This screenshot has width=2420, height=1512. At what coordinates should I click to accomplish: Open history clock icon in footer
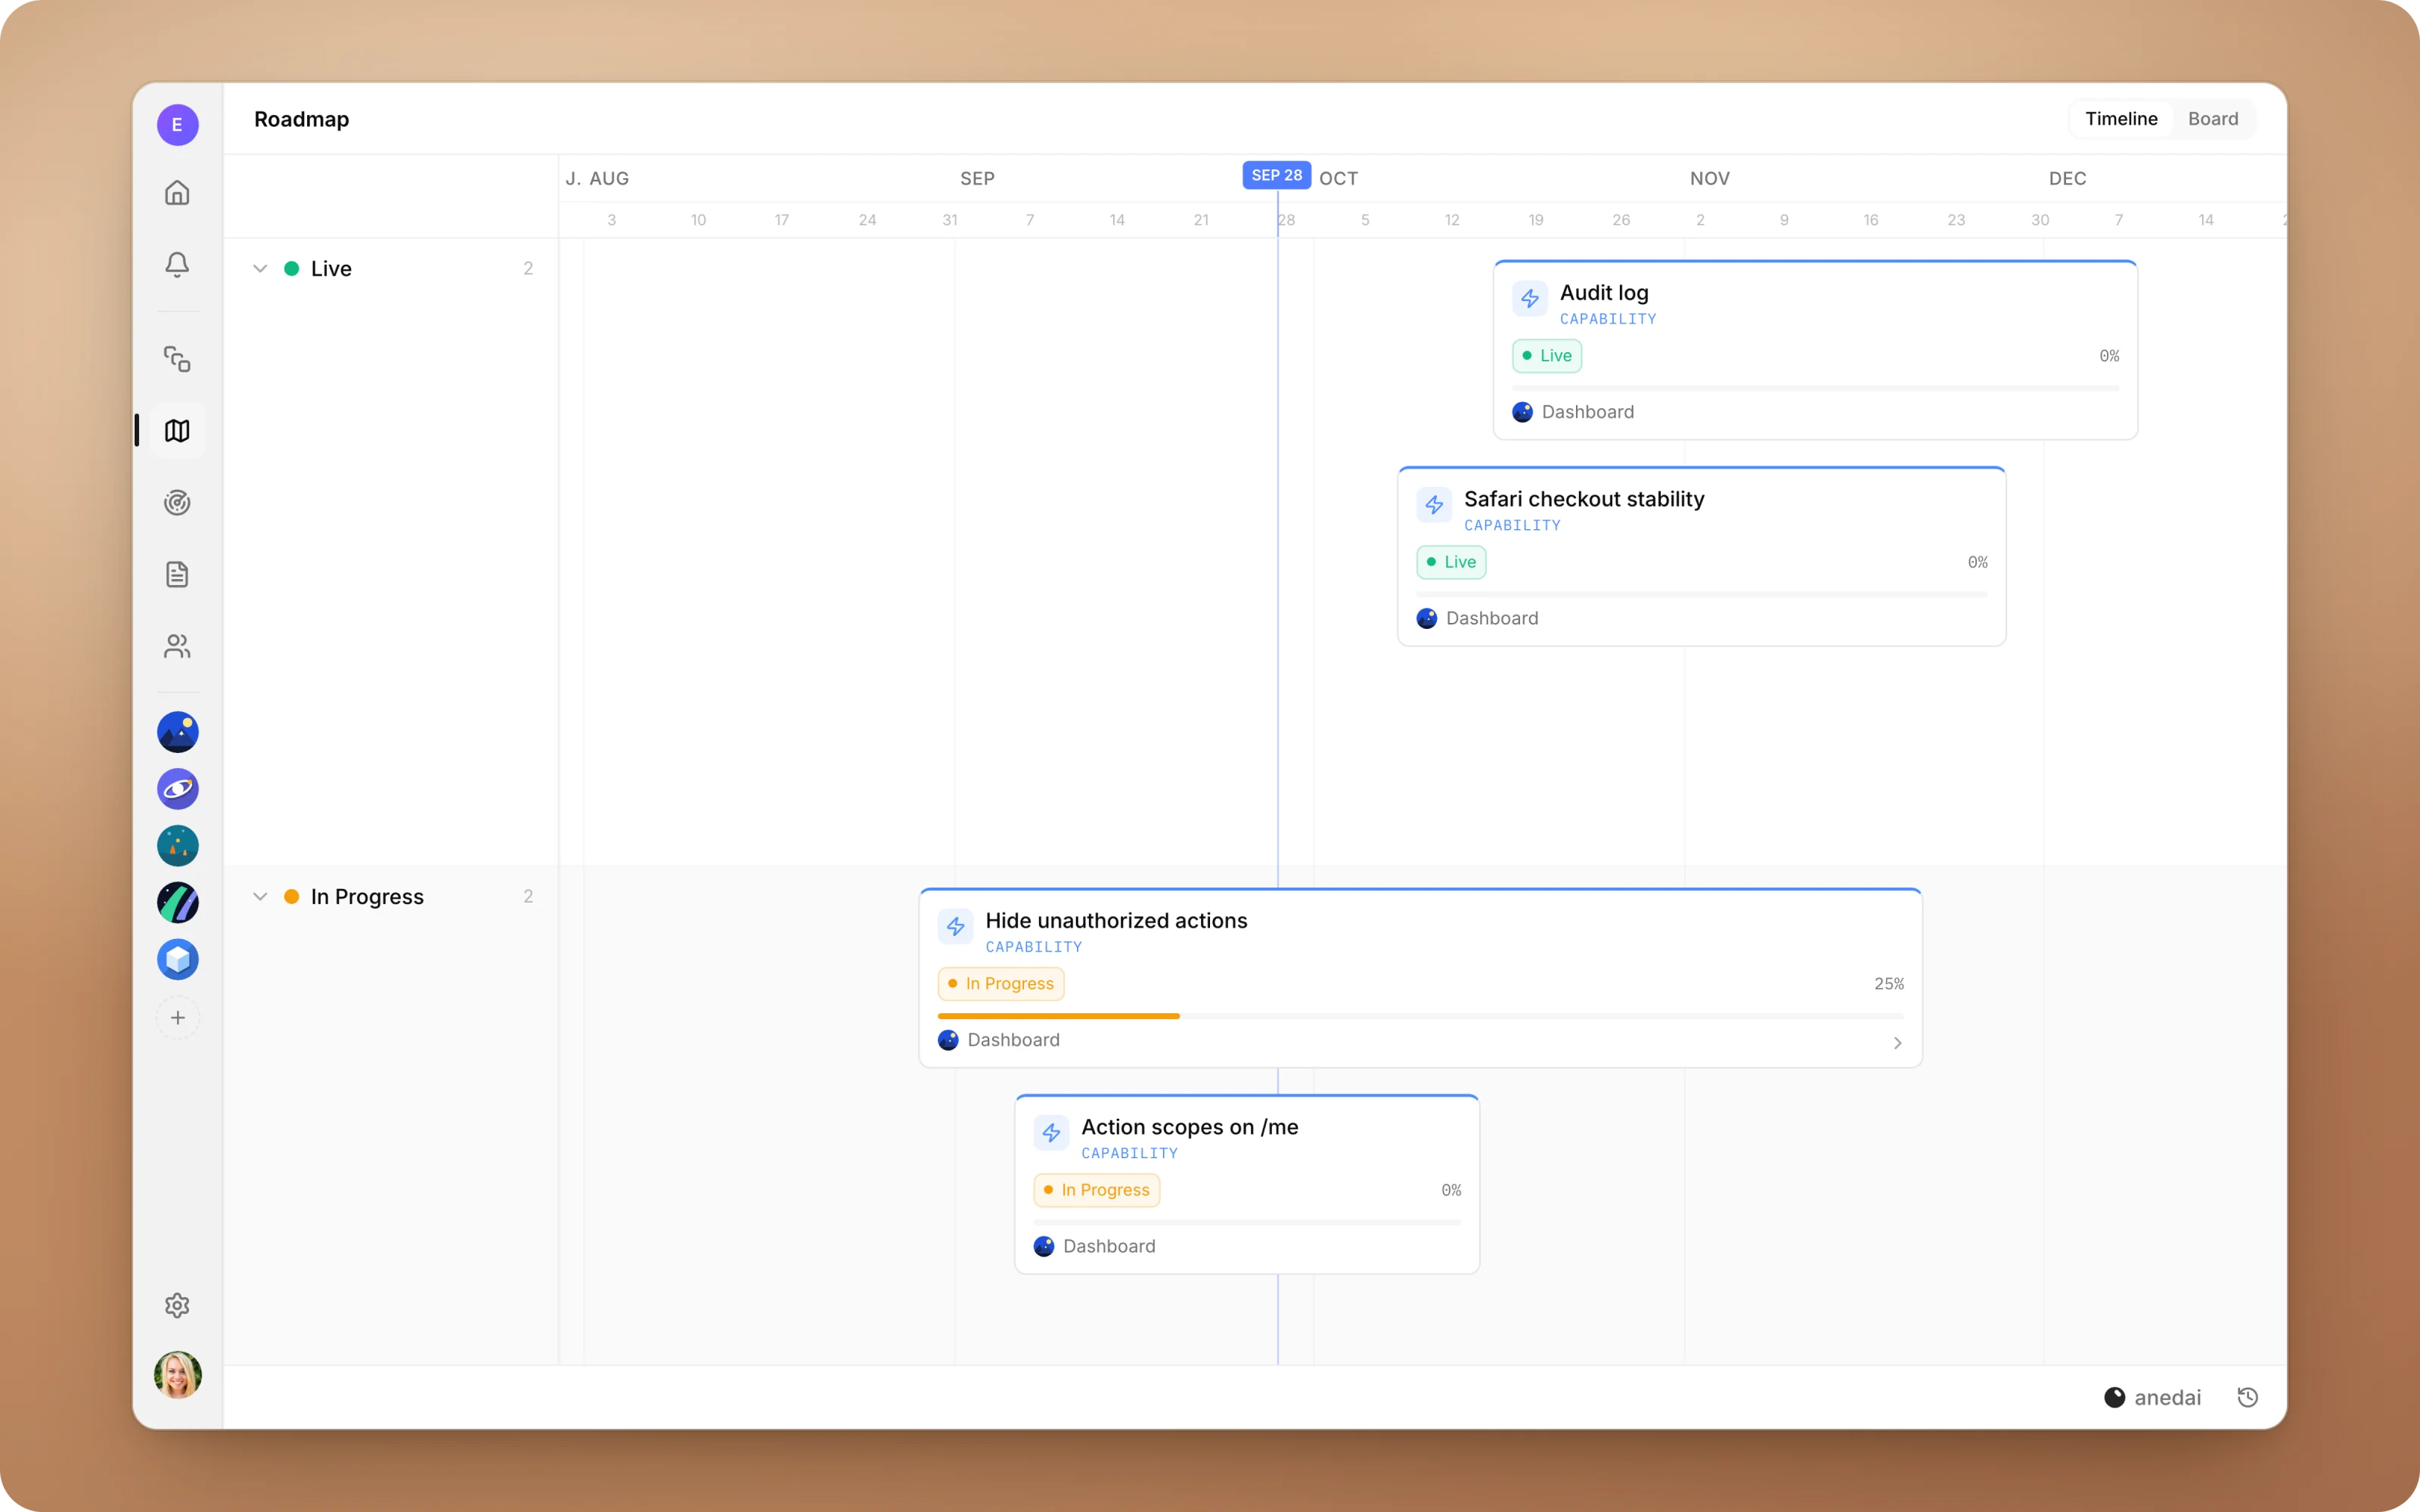click(x=2247, y=1397)
